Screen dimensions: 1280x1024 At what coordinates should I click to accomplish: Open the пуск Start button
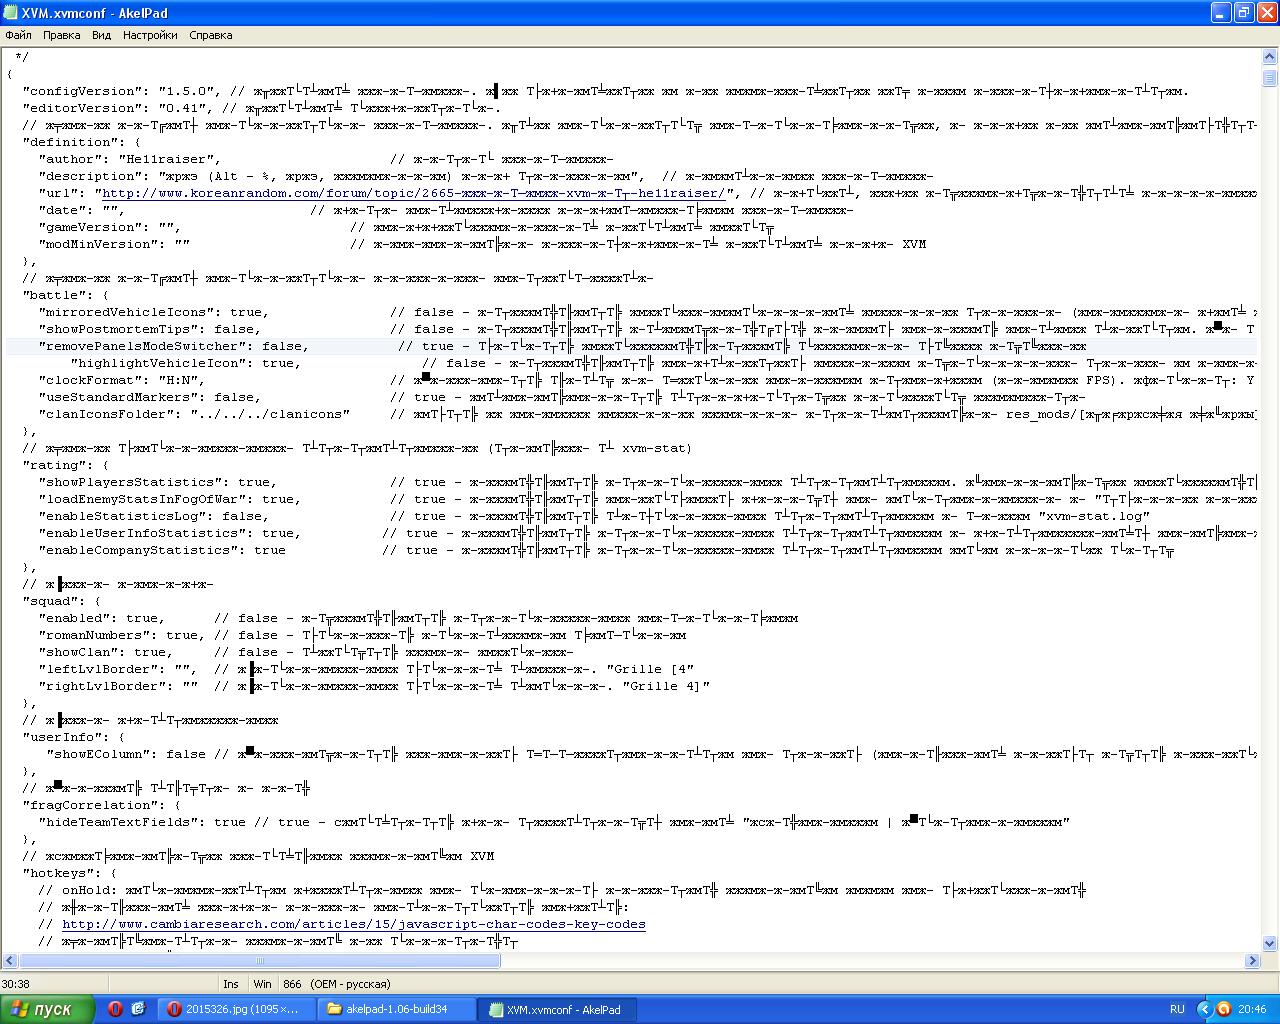point(47,1009)
